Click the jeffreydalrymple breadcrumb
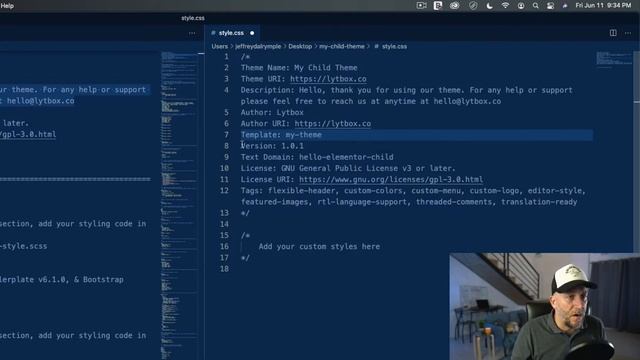The height and width of the screenshot is (360, 640). [x=258, y=47]
